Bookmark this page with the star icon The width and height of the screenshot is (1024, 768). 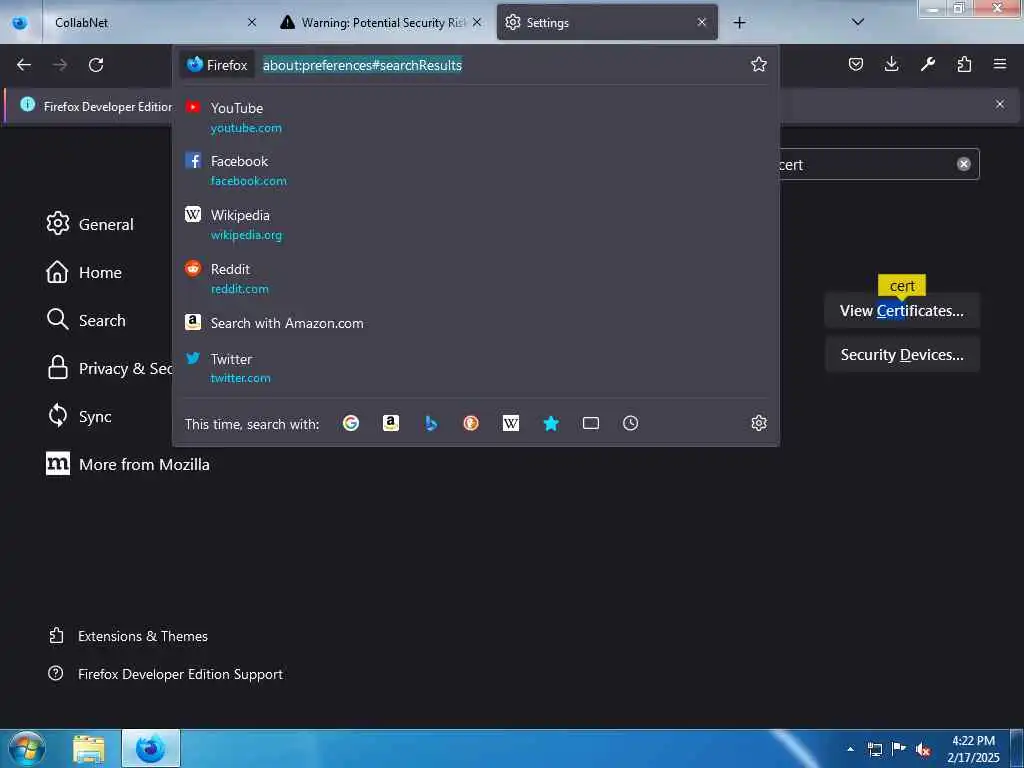758,64
